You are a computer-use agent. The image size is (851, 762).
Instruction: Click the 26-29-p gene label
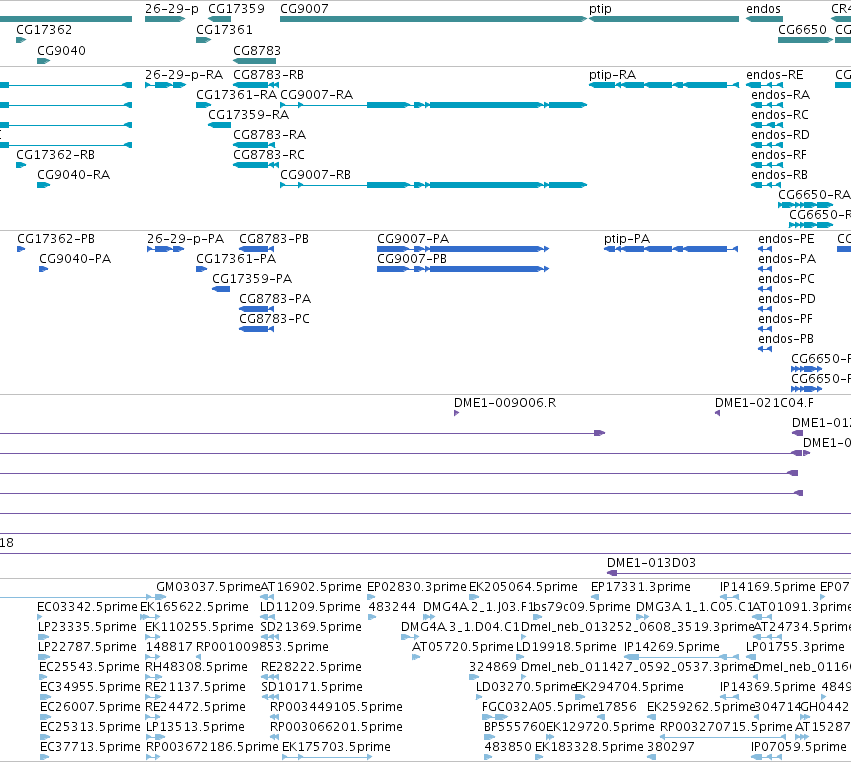tap(172, 9)
